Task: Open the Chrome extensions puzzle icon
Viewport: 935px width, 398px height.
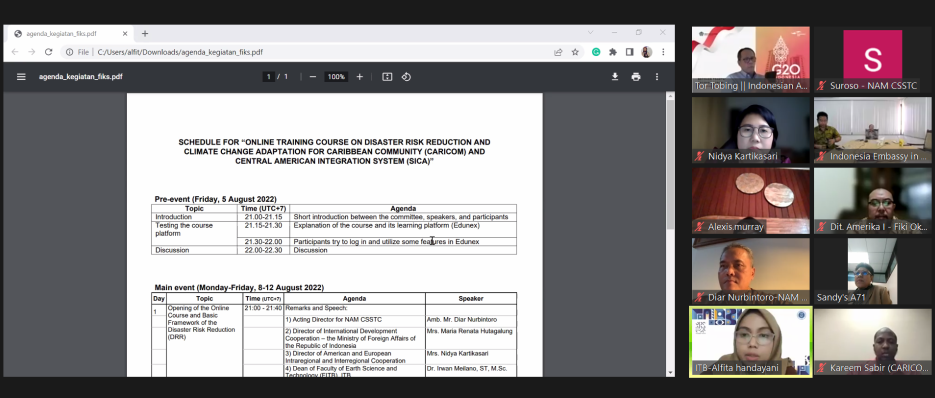Action: pyautogui.click(x=612, y=52)
